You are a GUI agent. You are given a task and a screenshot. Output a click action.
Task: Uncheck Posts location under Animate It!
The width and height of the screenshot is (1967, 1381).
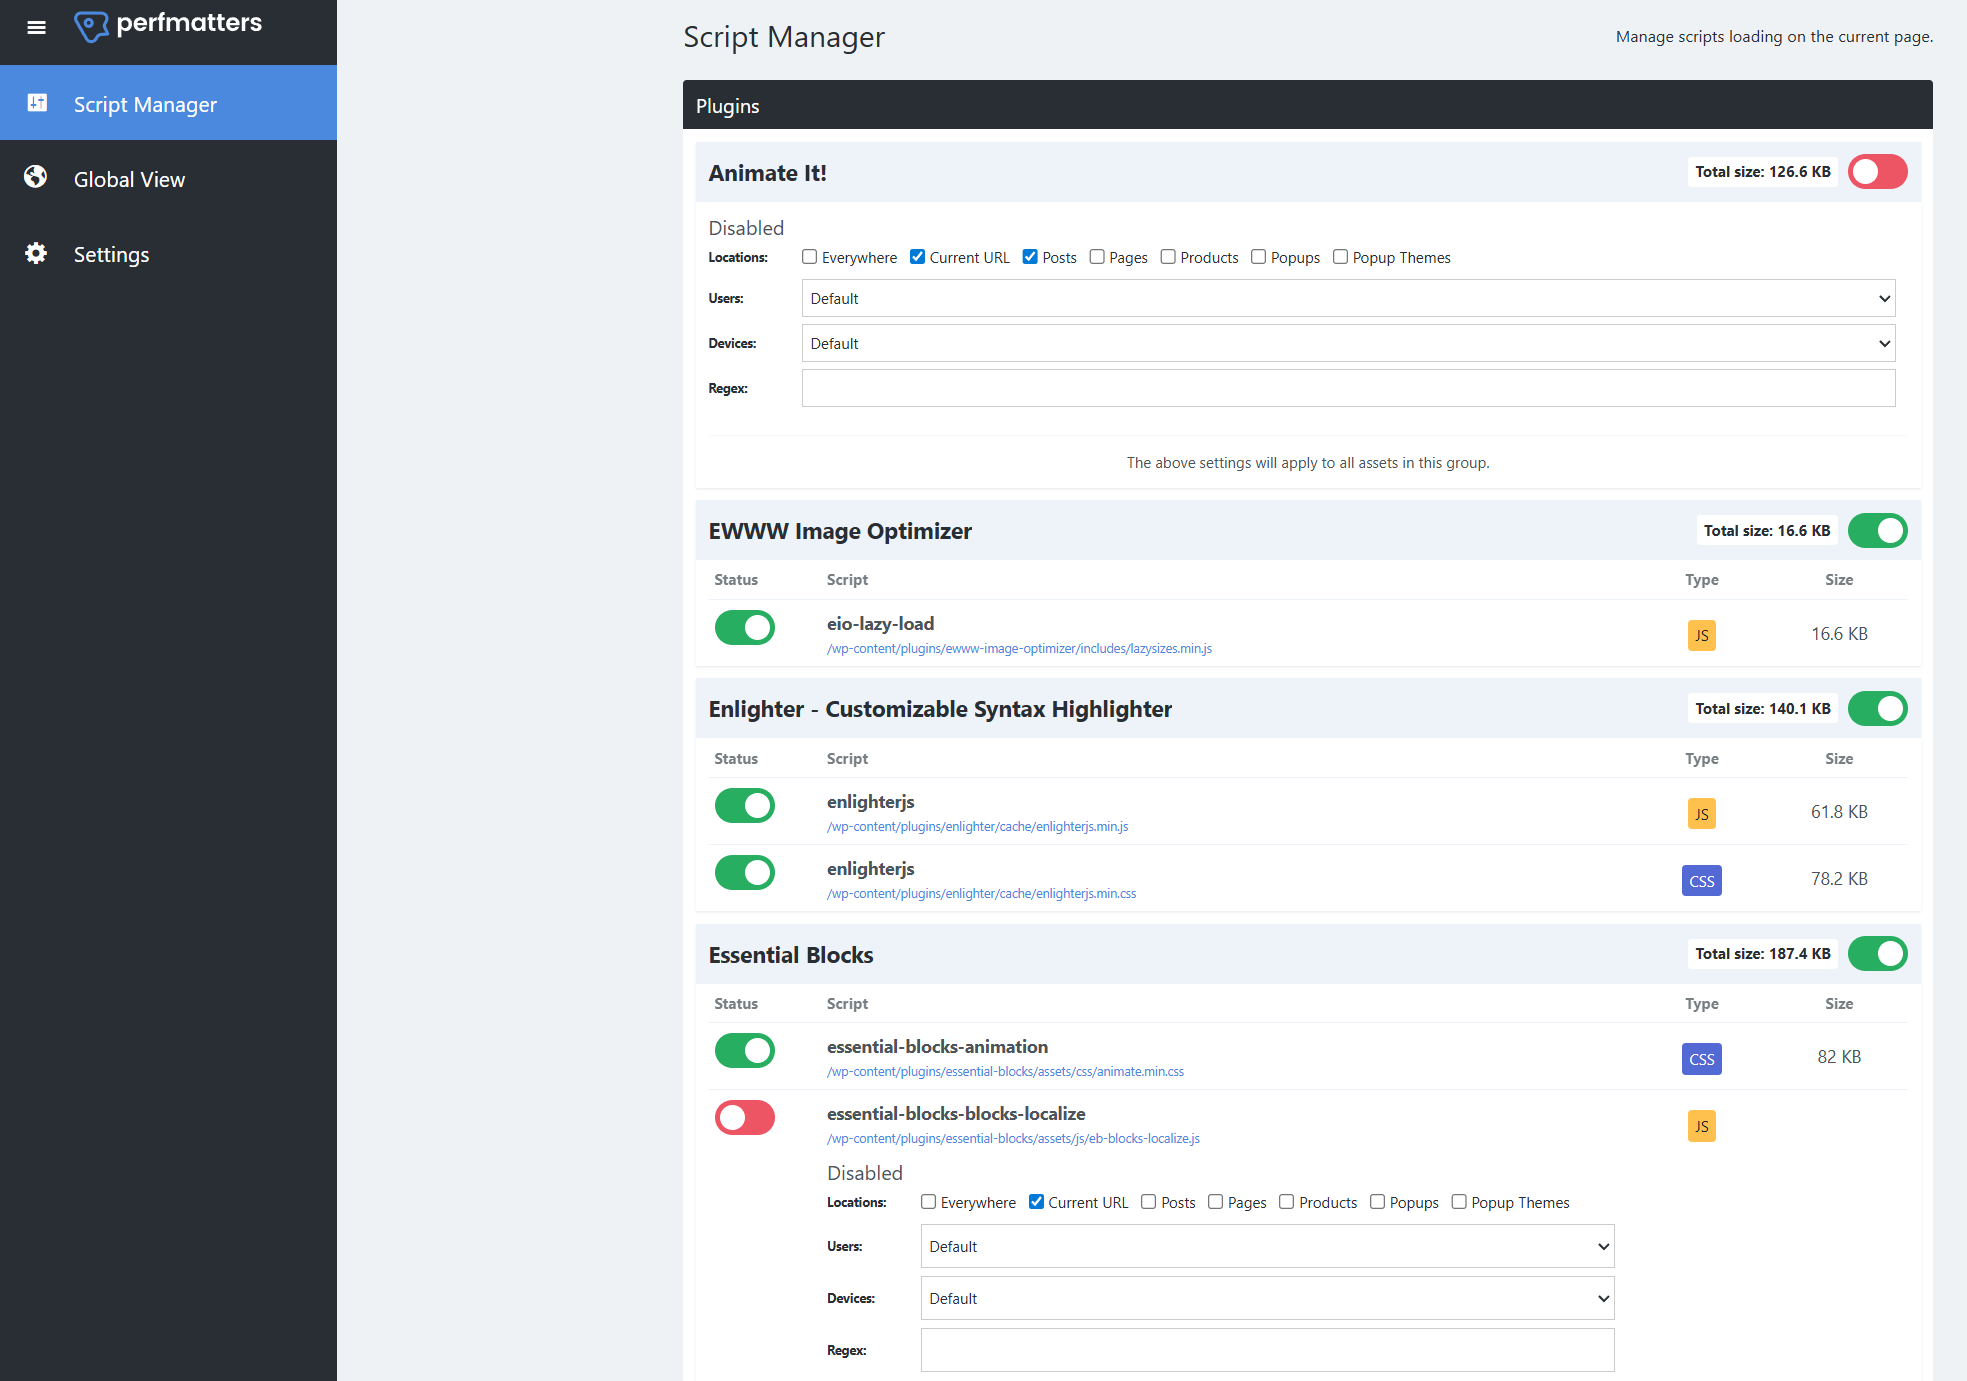pyautogui.click(x=1030, y=257)
